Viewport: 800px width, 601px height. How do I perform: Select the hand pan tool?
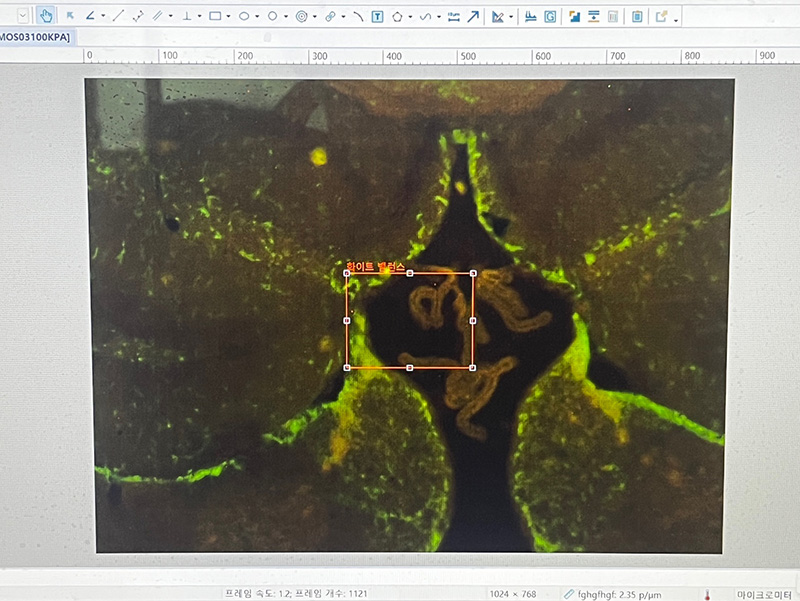(46, 16)
